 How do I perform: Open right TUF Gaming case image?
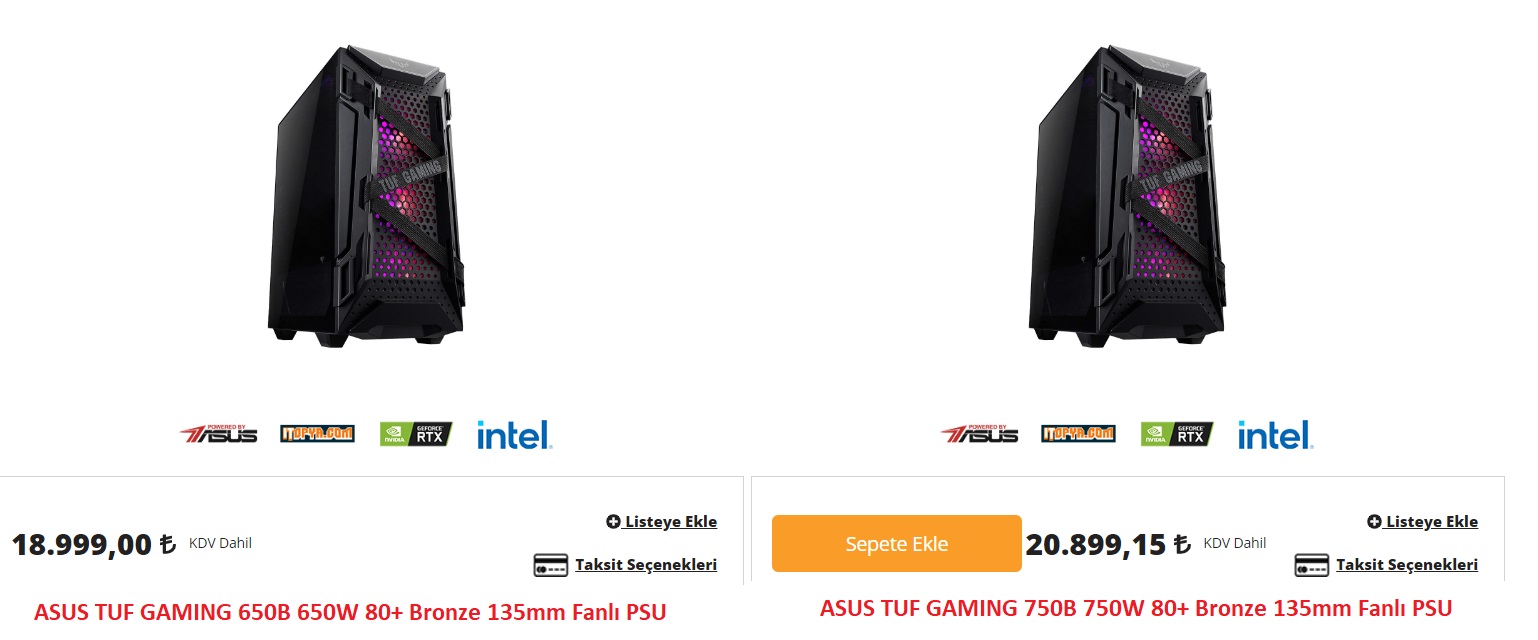[1127, 196]
